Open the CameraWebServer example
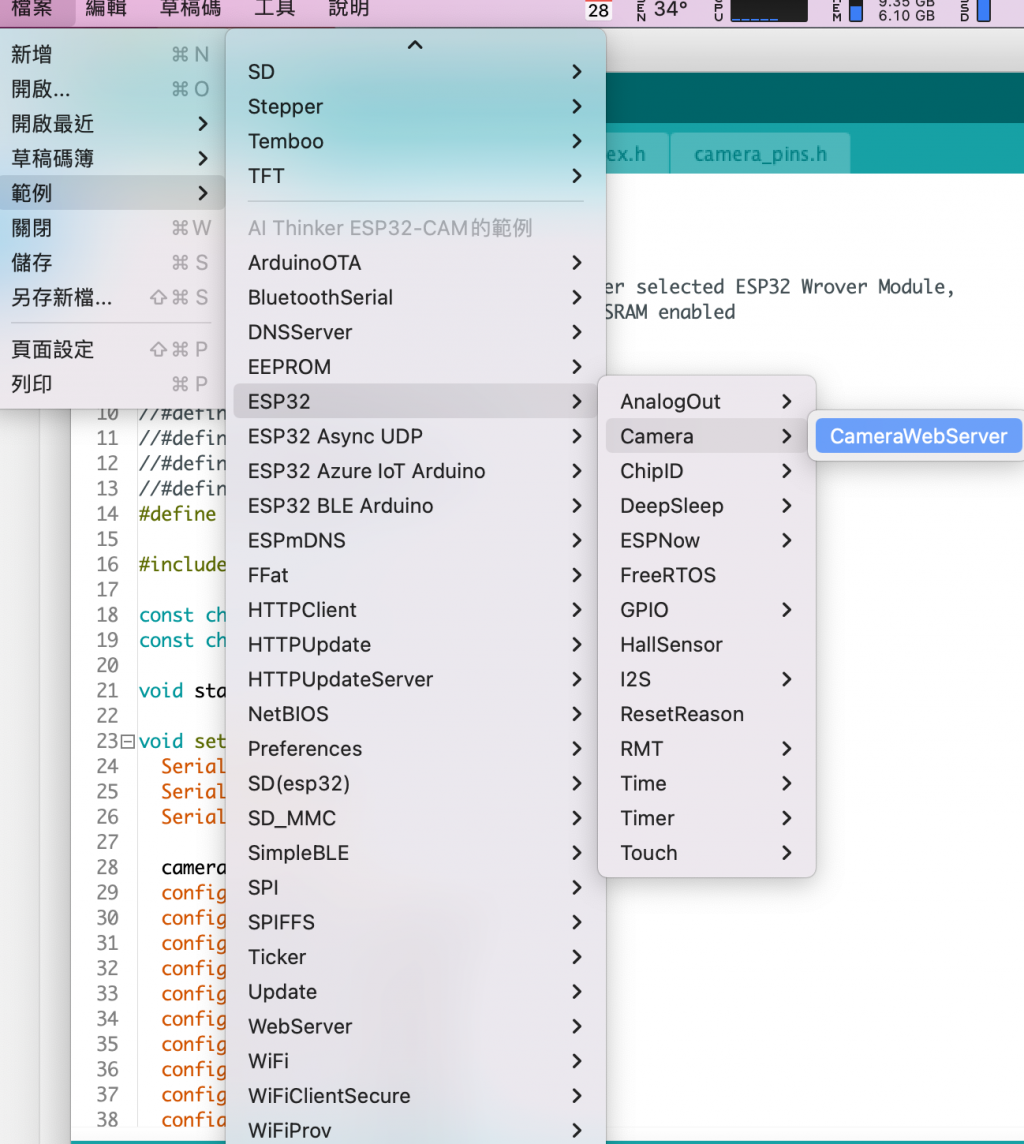 918,436
